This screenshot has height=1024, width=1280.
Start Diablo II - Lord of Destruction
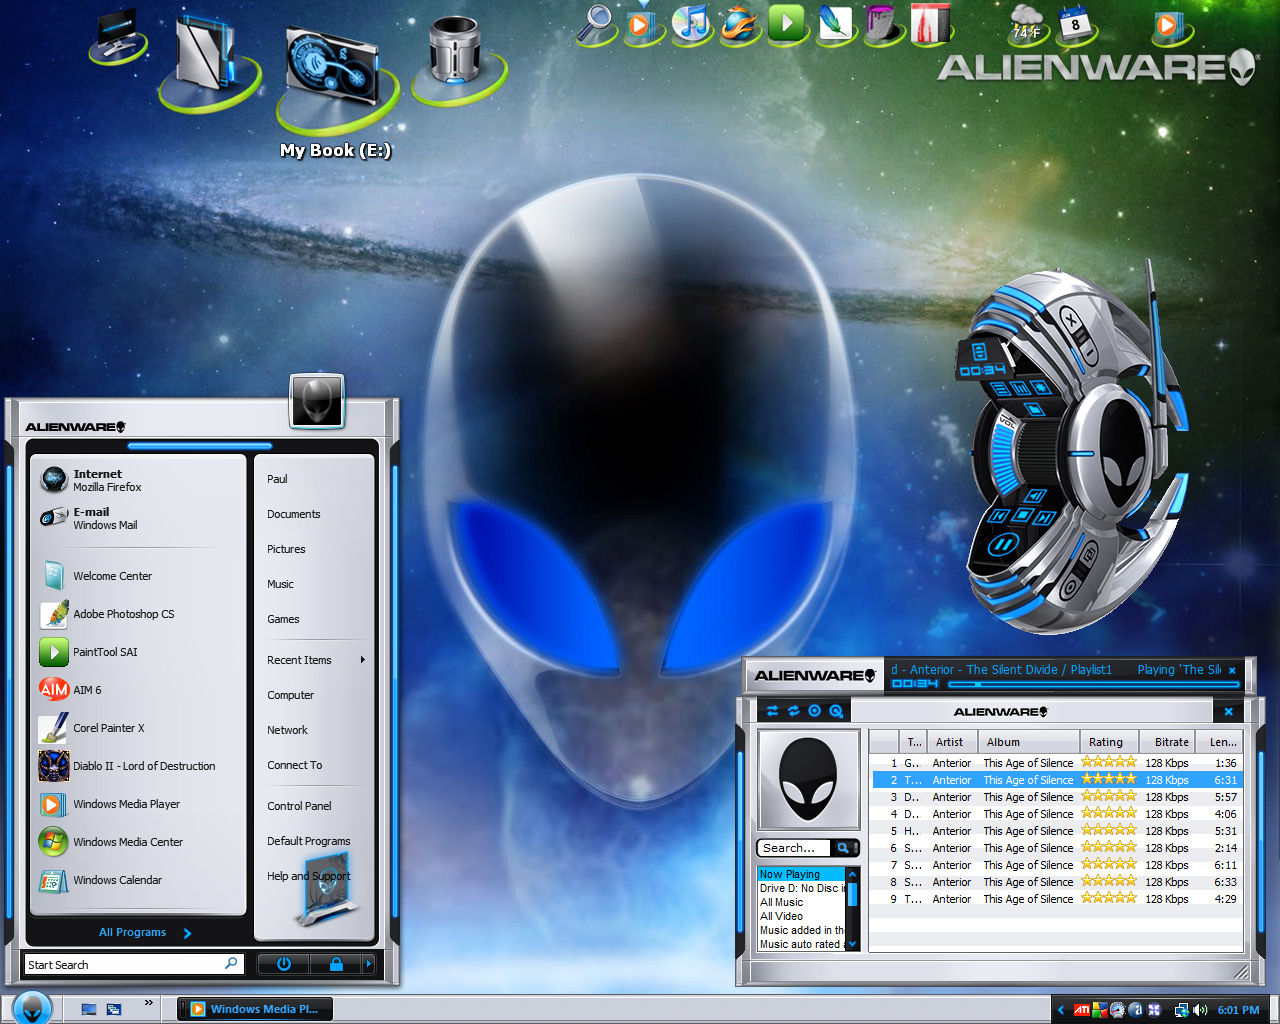[x=138, y=766]
